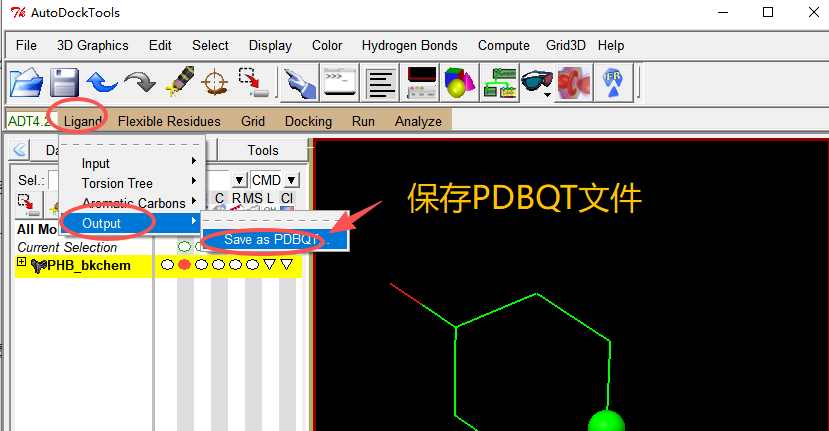
Task: Toggle first white oval for PHB_bkchem row
Action: tap(167, 265)
